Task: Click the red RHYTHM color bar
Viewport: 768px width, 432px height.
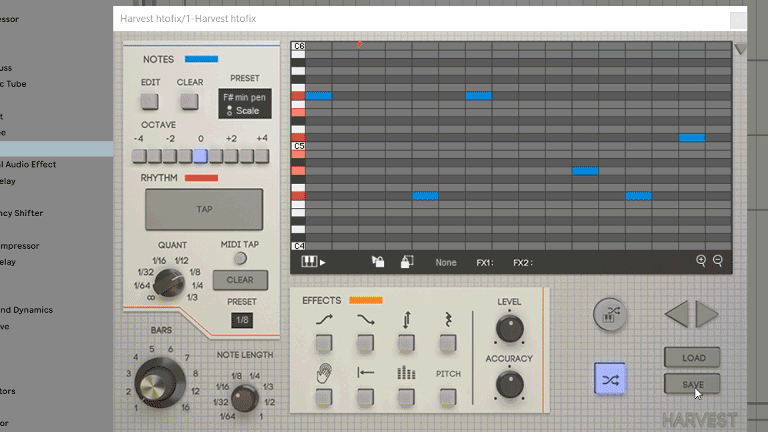Action: (201, 178)
